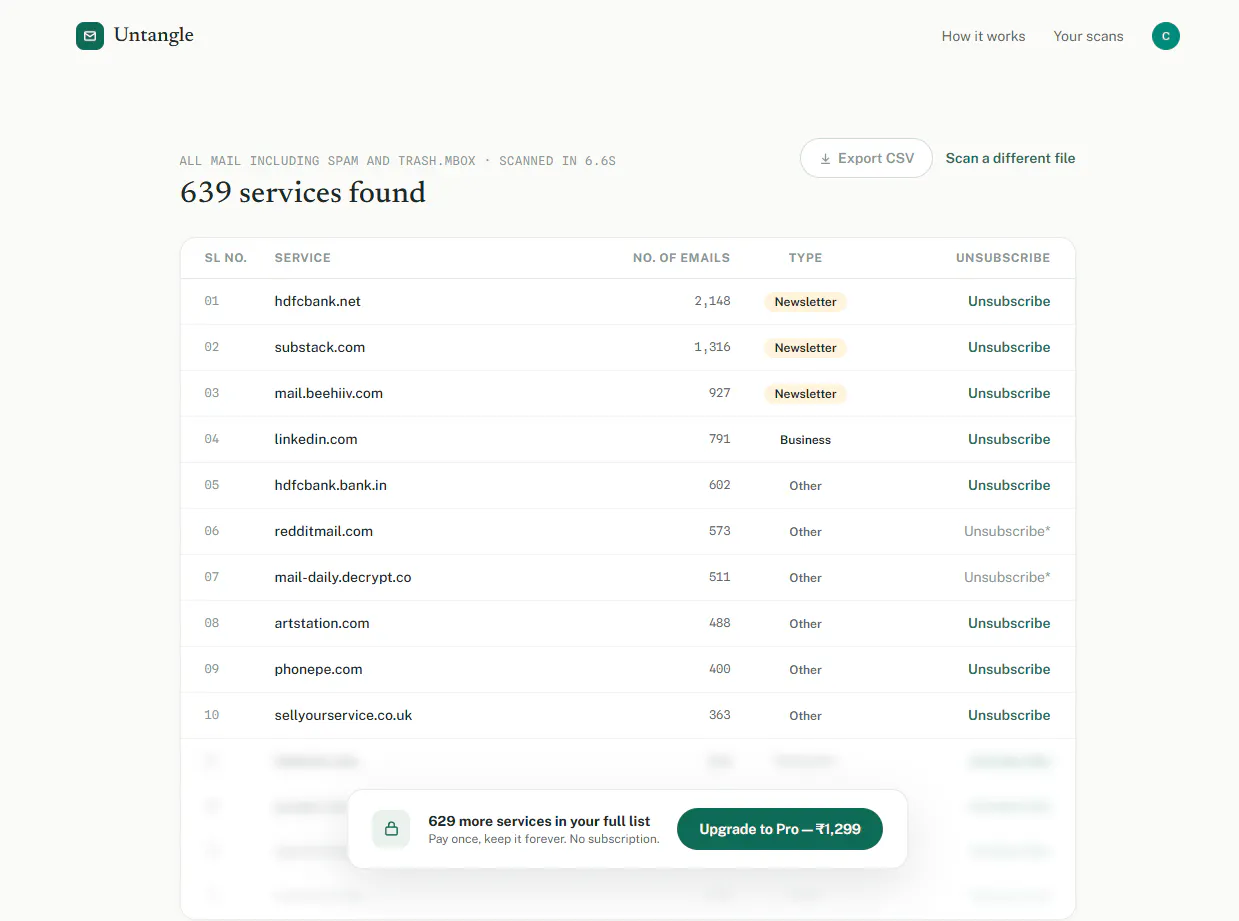Select the hdfcbank.net service name
The width and height of the screenshot is (1239, 921).
(x=317, y=301)
